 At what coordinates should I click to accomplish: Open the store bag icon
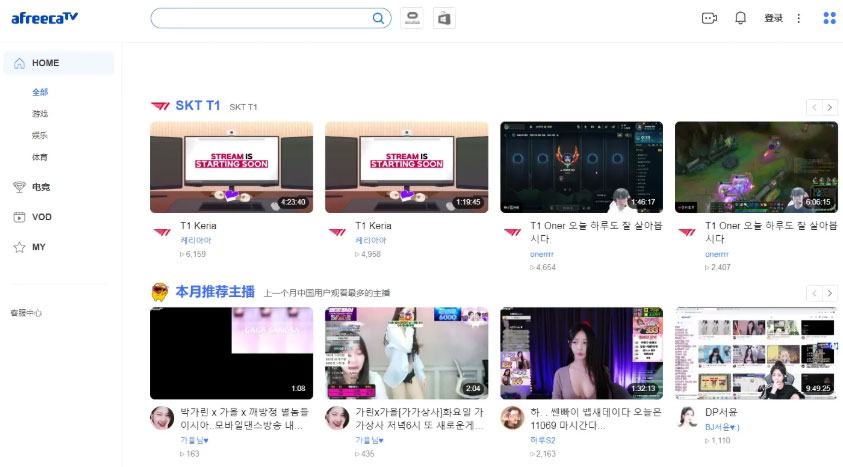pos(444,18)
